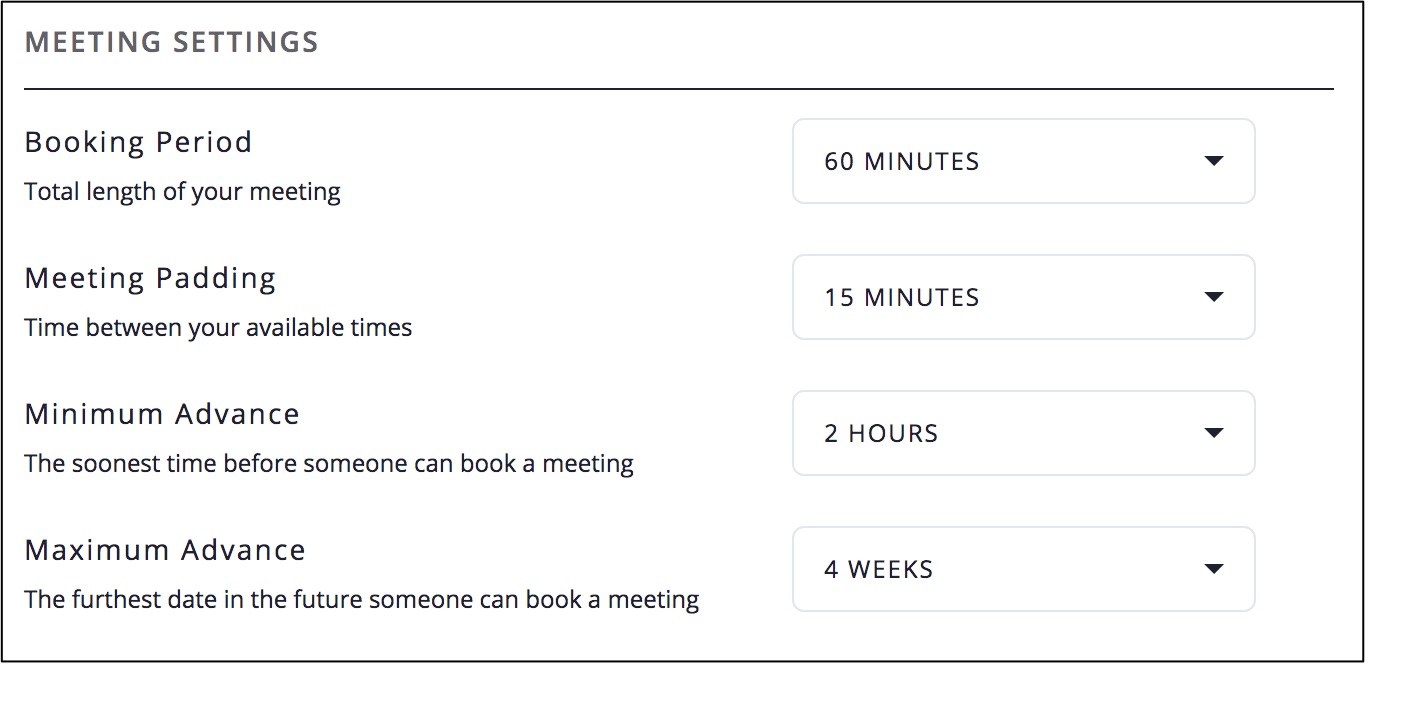This screenshot has height=704, width=1406.
Task: Select the Booking Period label
Action: point(138,142)
